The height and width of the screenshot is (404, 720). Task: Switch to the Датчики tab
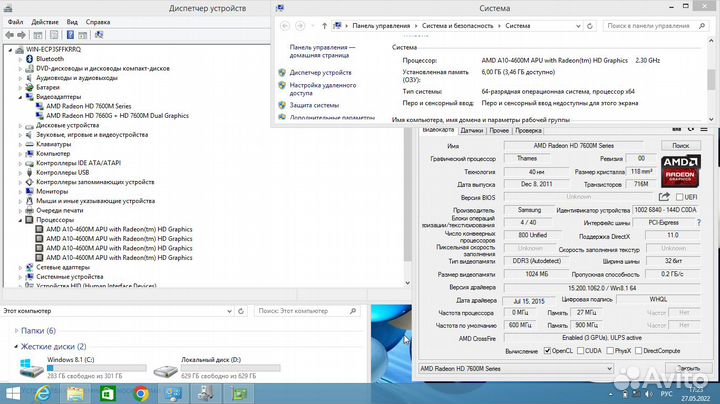tap(472, 131)
